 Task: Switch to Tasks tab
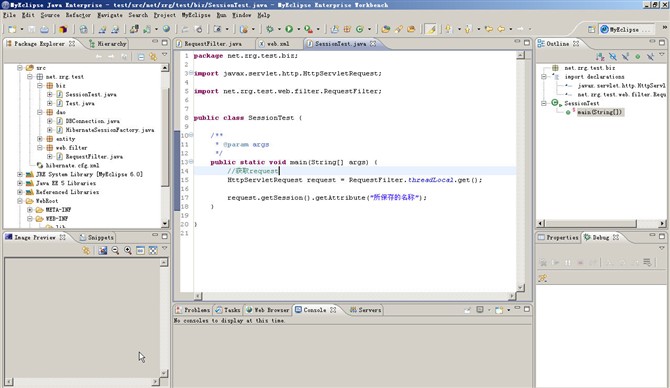point(228,310)
